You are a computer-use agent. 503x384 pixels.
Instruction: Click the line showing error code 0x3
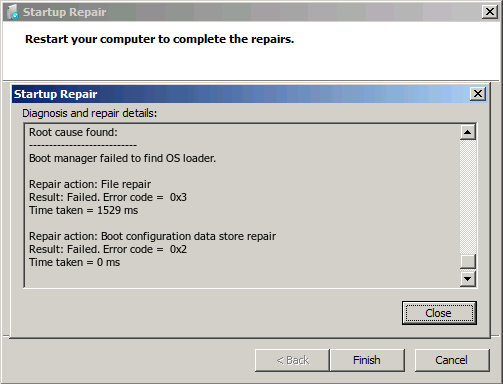coord(108,197)
